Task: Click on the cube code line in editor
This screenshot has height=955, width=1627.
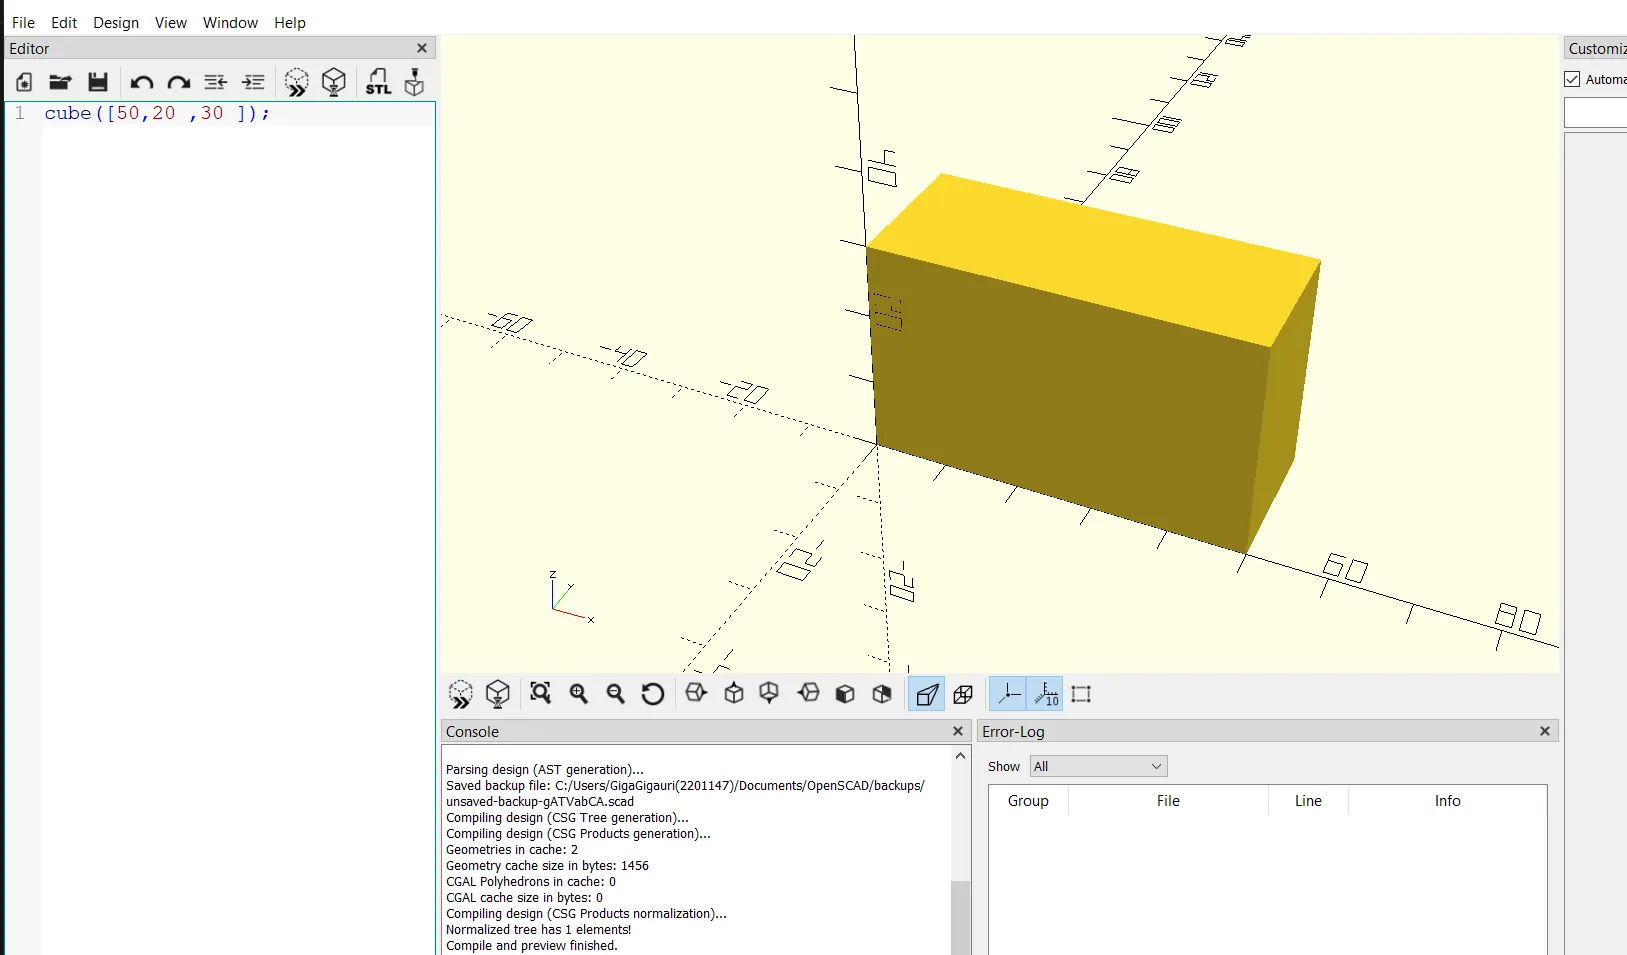Action: point(157,114)
